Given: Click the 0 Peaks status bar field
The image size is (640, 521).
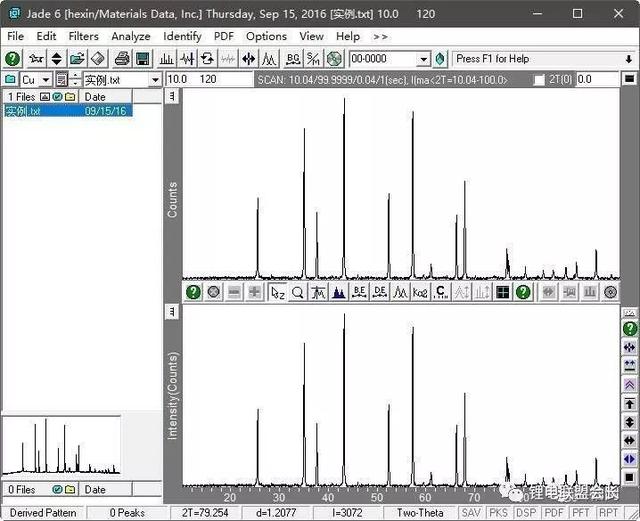Looking at the screenshot, I should point(127,513).
